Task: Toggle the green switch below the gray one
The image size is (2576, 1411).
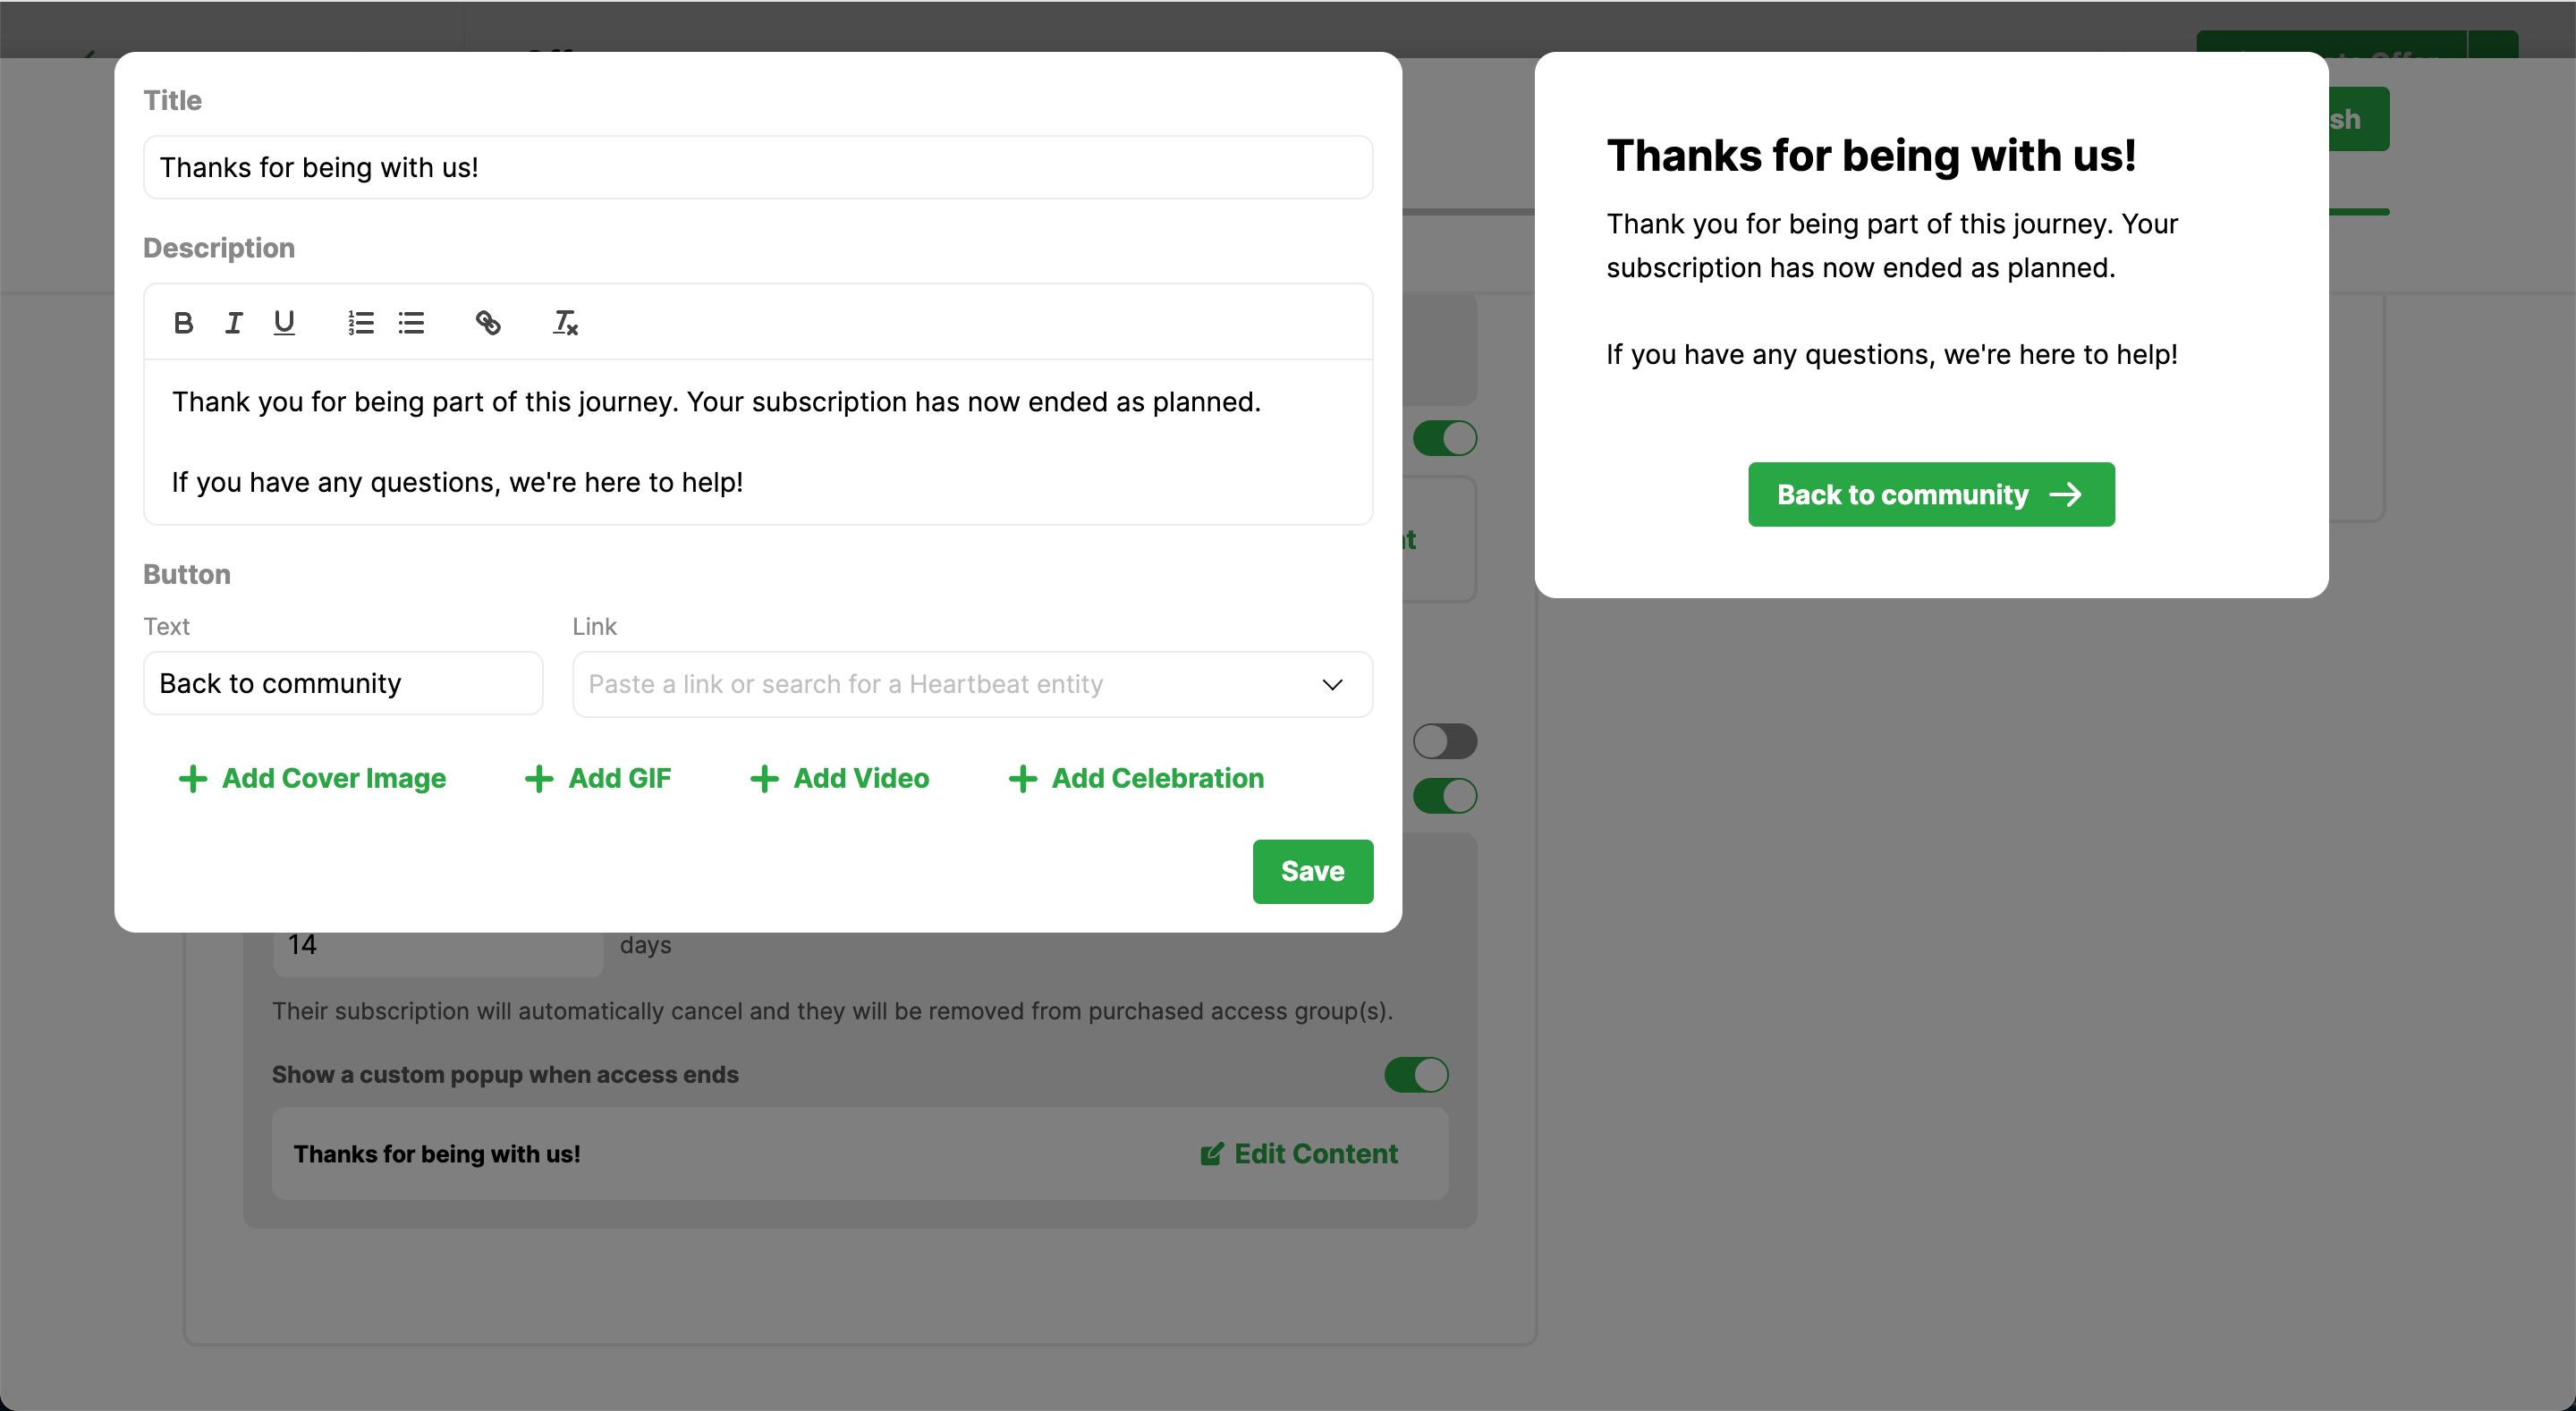Action: pyautogui.click(x=1445, y=796)
